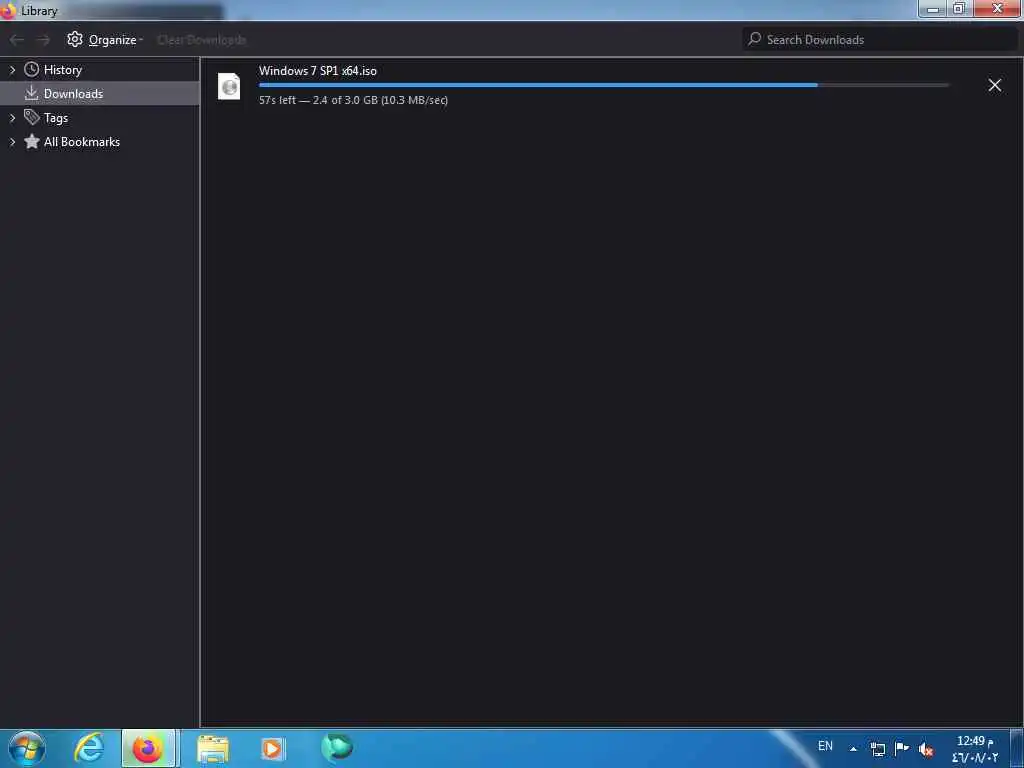Viewport: 1024px width, 768px height.
Task: Click the magnifier icon in the search box
Action: (754, 39)
